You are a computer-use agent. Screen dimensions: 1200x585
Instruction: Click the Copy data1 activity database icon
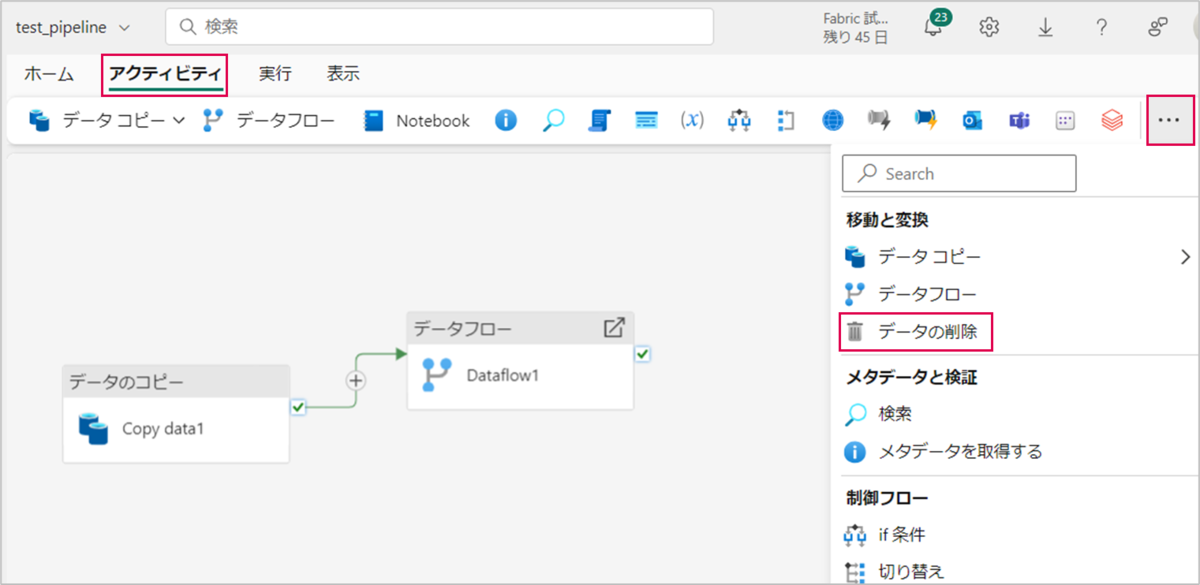(x=94, y=428)
